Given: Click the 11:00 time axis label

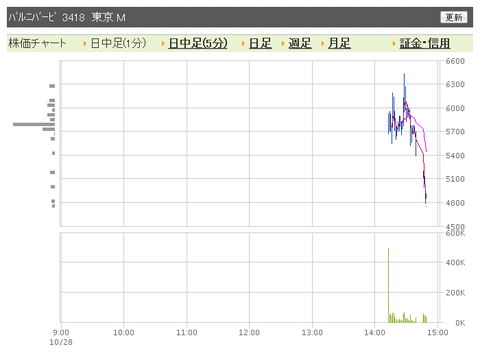Looking at the screenshot, I should pyautogui.click(x=187, y=332).
